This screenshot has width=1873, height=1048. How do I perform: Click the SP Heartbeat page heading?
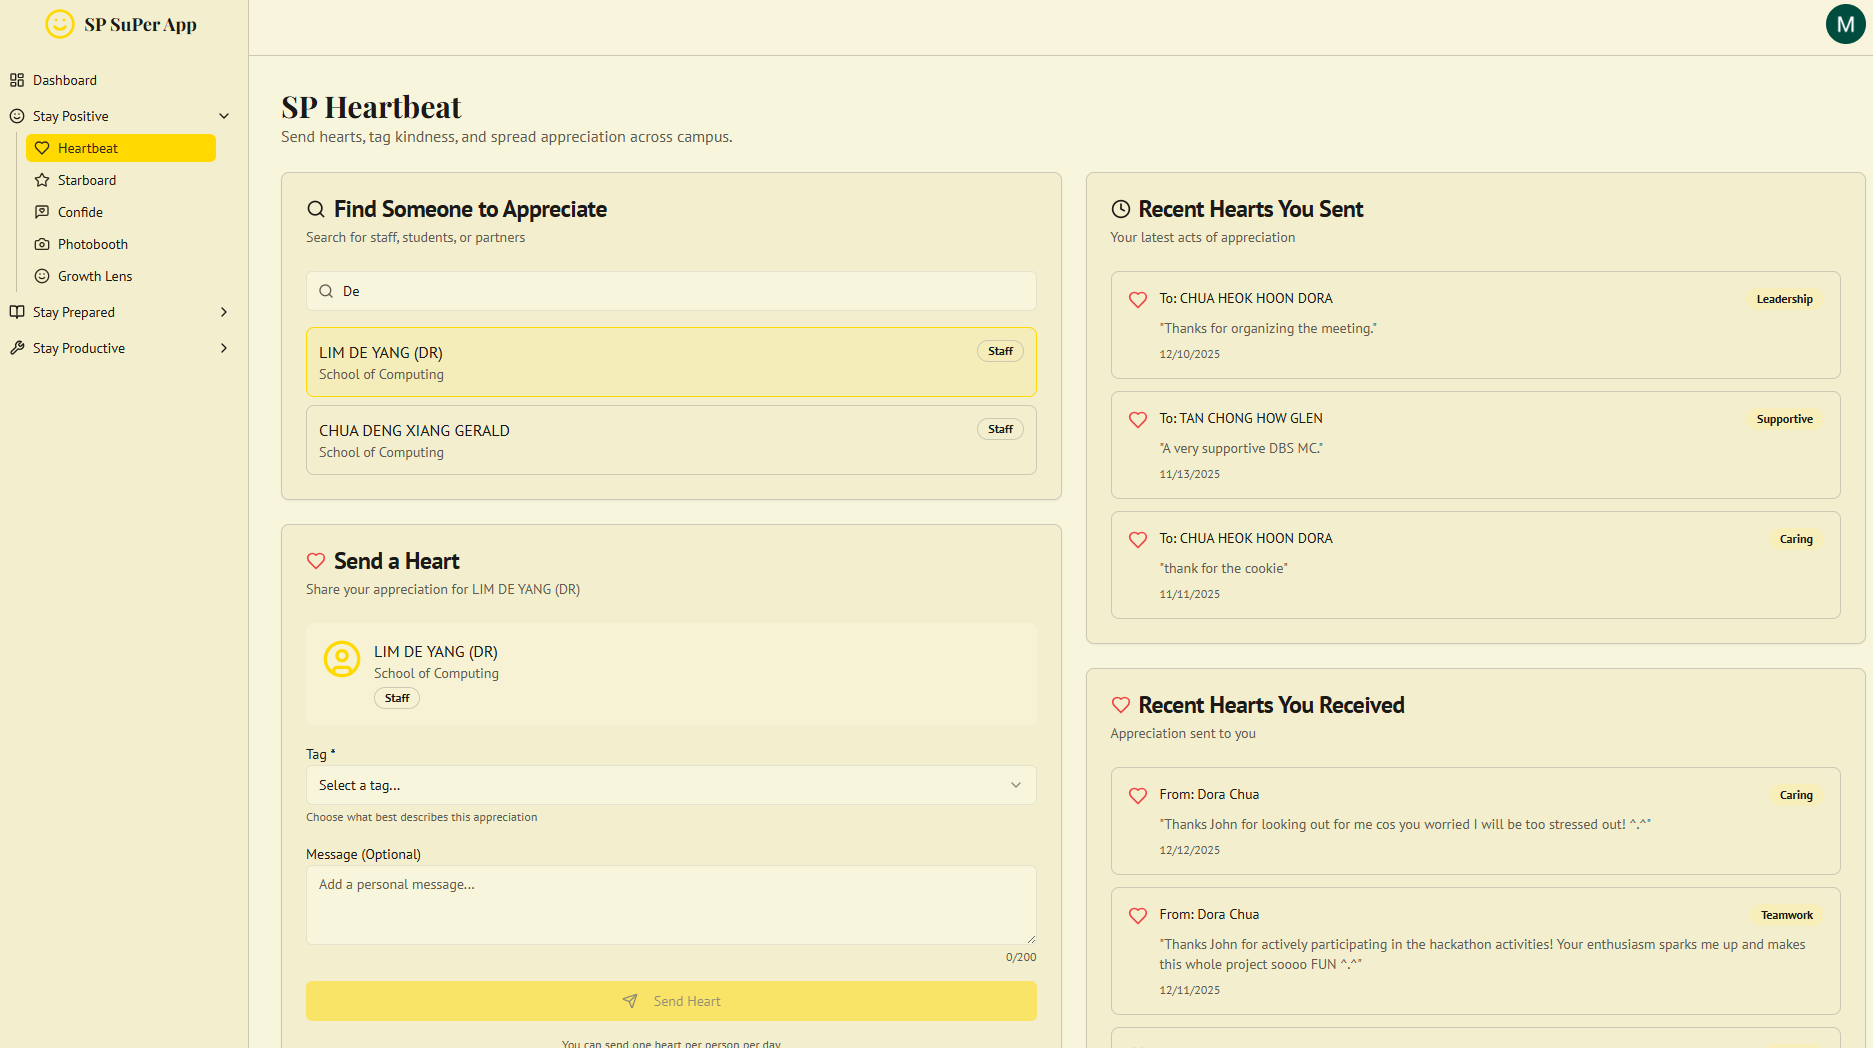[371, 107]
